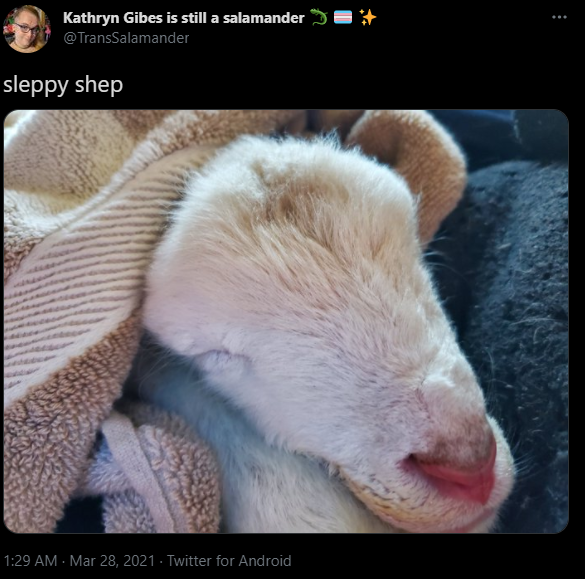This screenshot has height=579, width=585.
Task: Open the three-dot more options menu
Action: point(559,17)
